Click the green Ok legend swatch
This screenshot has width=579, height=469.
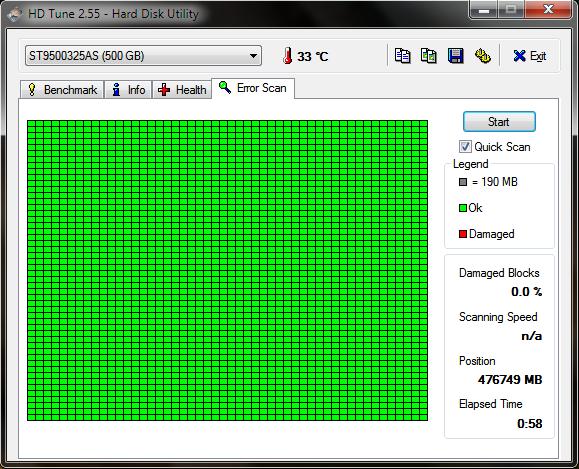(x=463, y=208)
